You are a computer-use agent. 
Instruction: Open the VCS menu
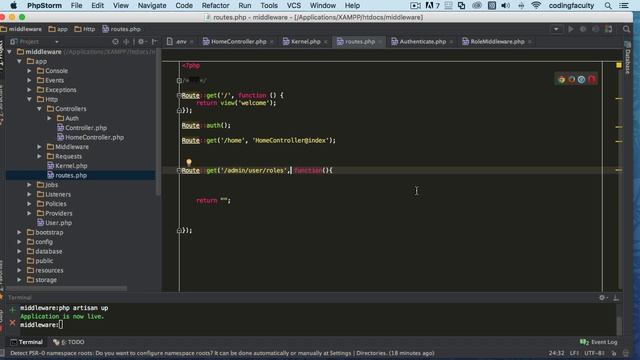click(293, 6)
